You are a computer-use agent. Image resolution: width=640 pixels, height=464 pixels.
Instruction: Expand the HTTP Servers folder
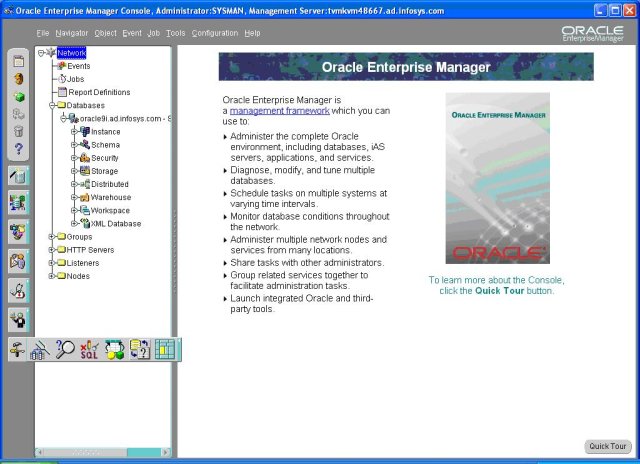click(x=52, y=250)
